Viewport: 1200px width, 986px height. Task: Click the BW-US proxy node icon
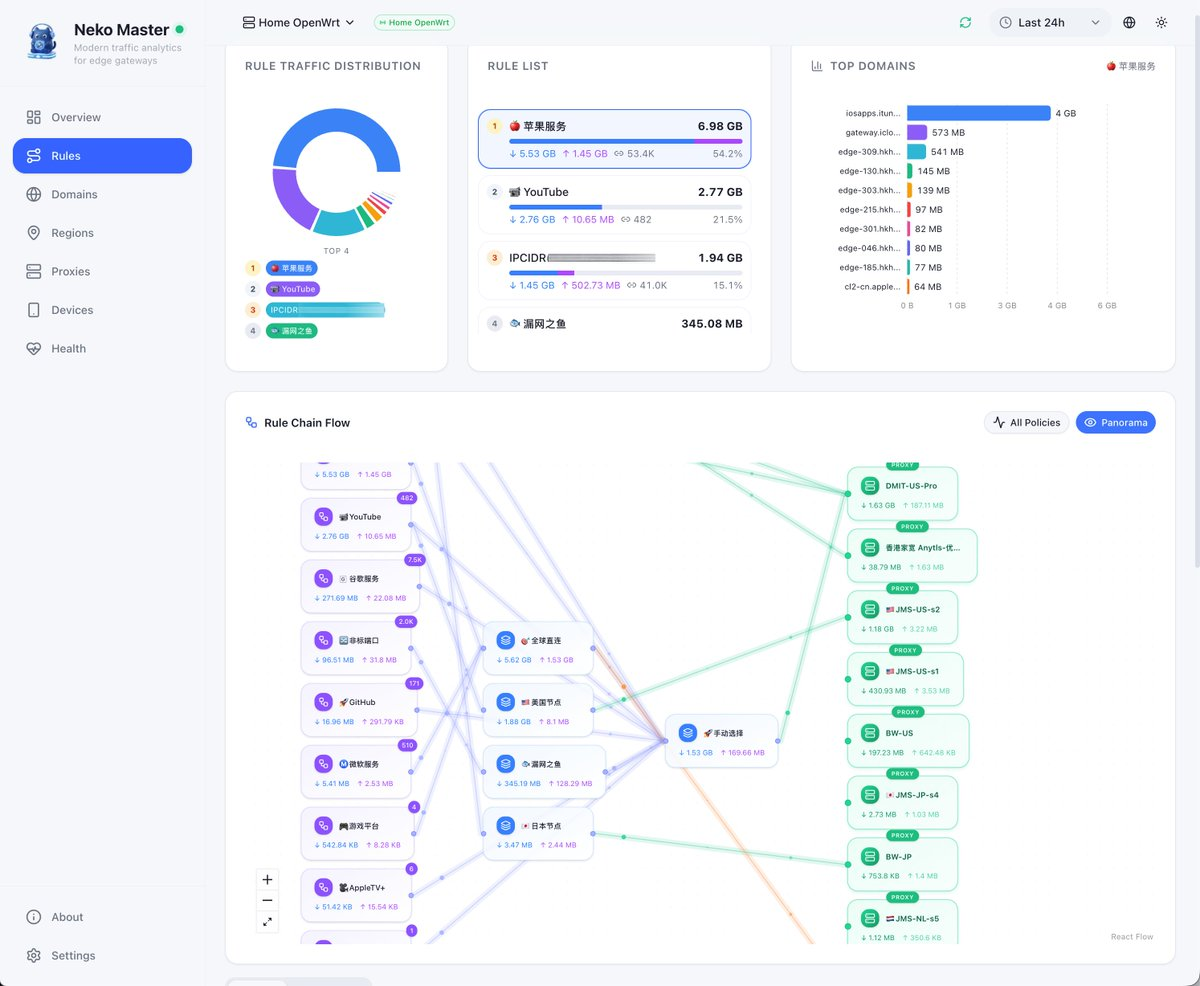coord(869,733)
